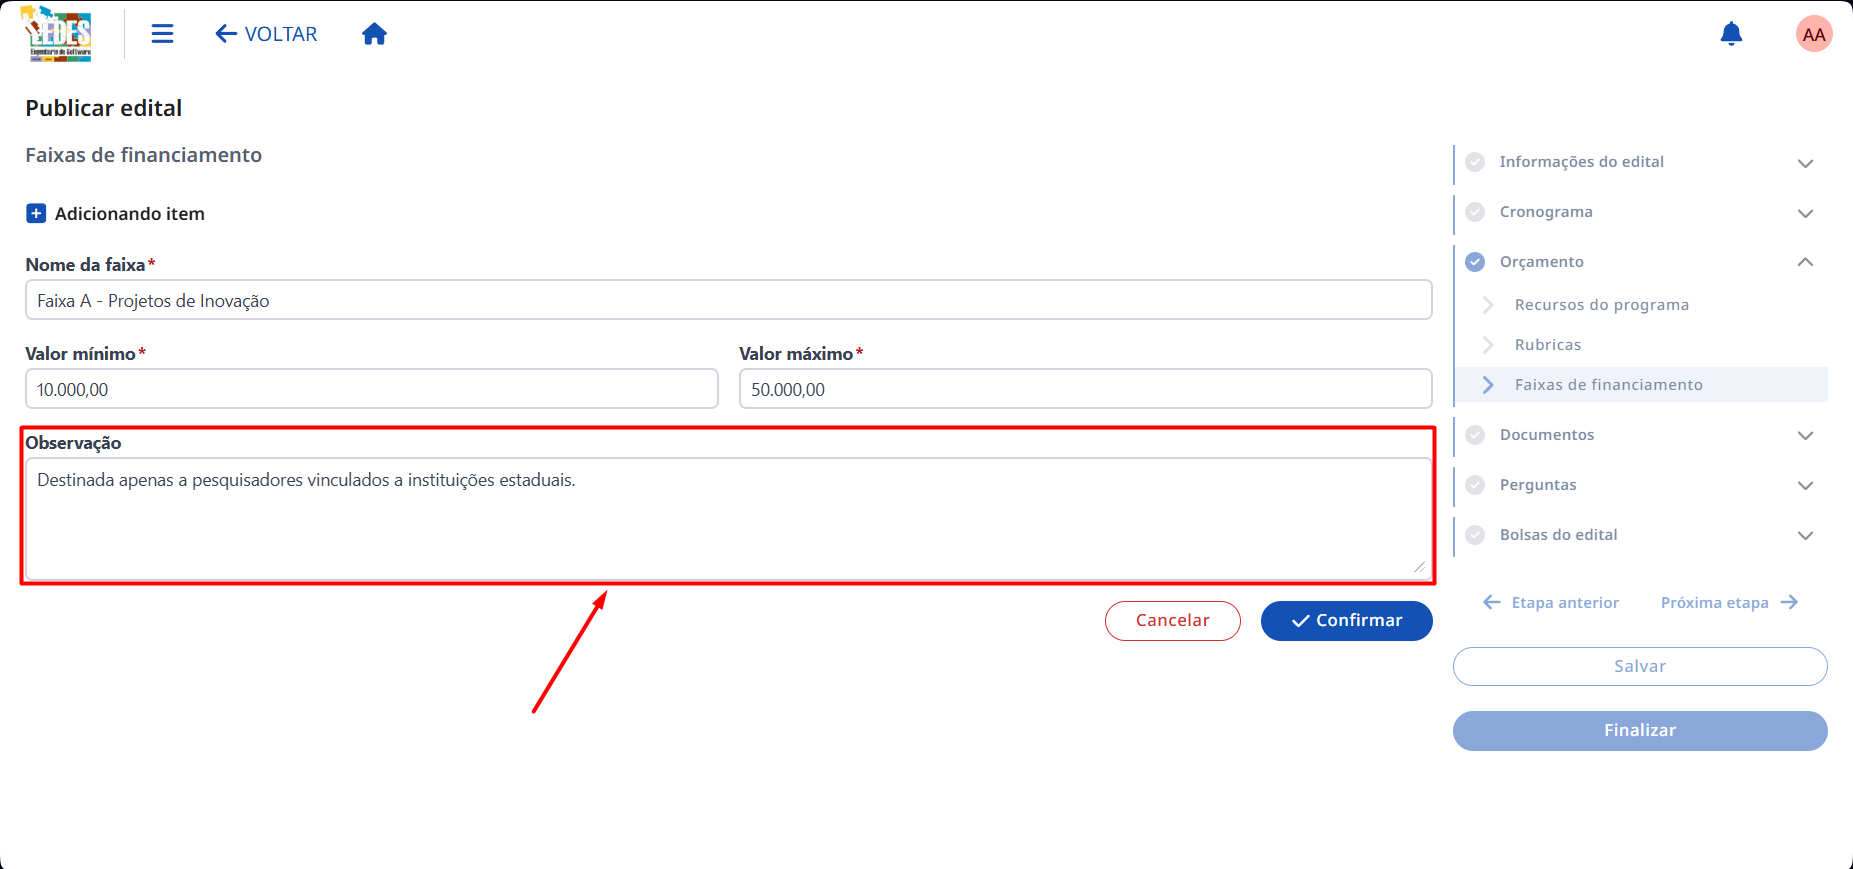The image size is (1853, 869).
Task: Focus the Valor mínimo field
Action: pyautogui.click(x=372, y=389)
